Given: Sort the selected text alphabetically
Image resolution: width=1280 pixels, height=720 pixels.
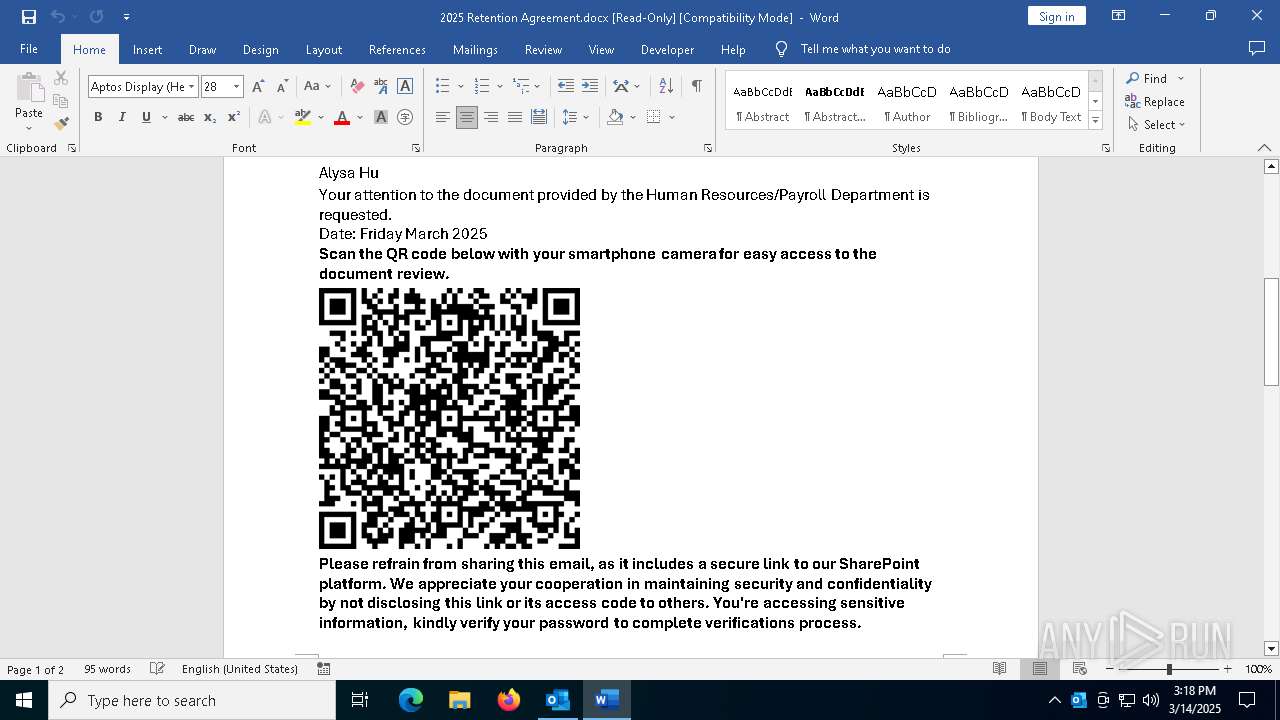Looking at the screenshot, I should [666, 87].
